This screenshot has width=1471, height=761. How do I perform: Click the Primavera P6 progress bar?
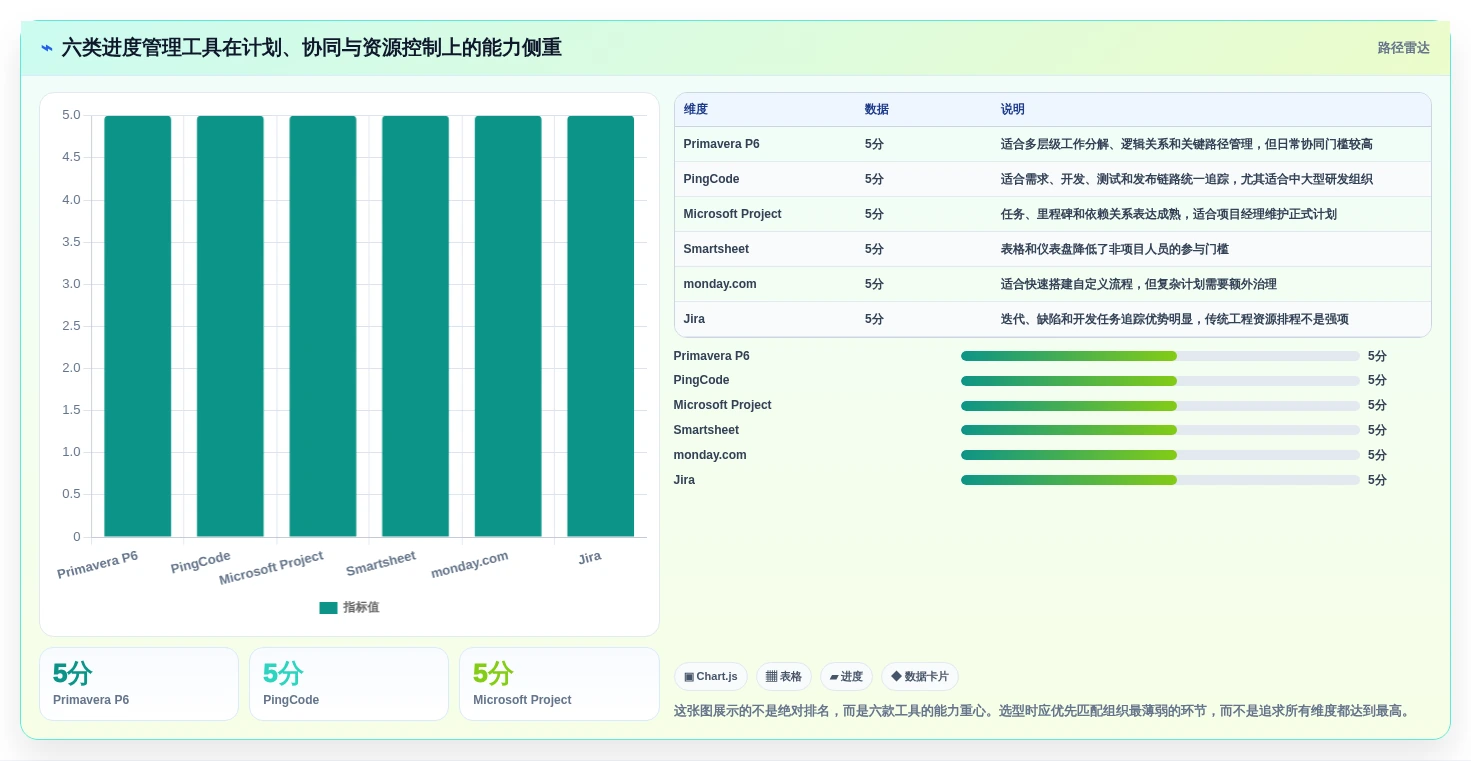[x=1160, y=356]
